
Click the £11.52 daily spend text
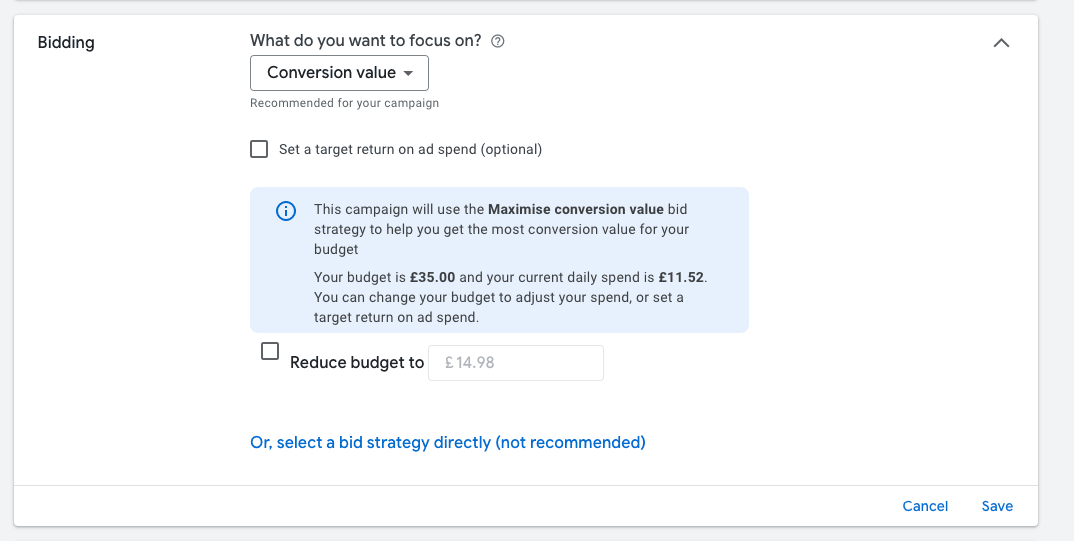[x=681, y=277]
